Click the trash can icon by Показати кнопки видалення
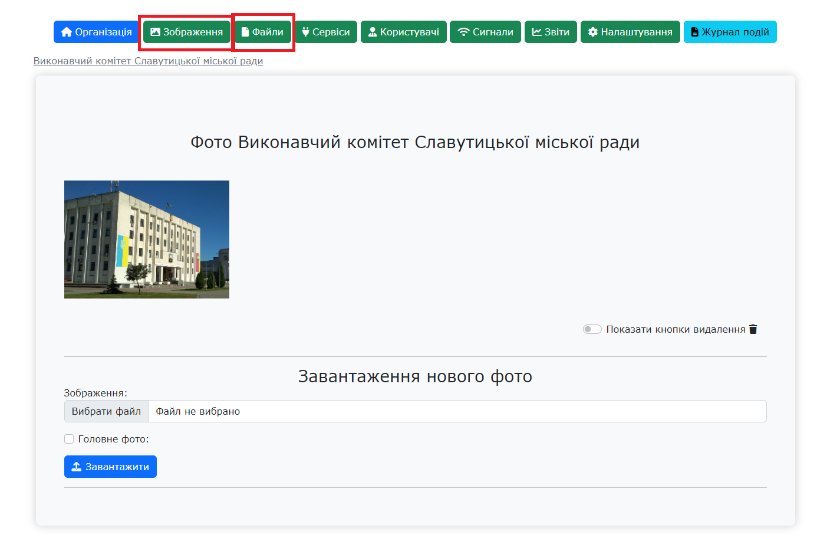The width and height of the screenshot is (840, 538). (753, 329)
